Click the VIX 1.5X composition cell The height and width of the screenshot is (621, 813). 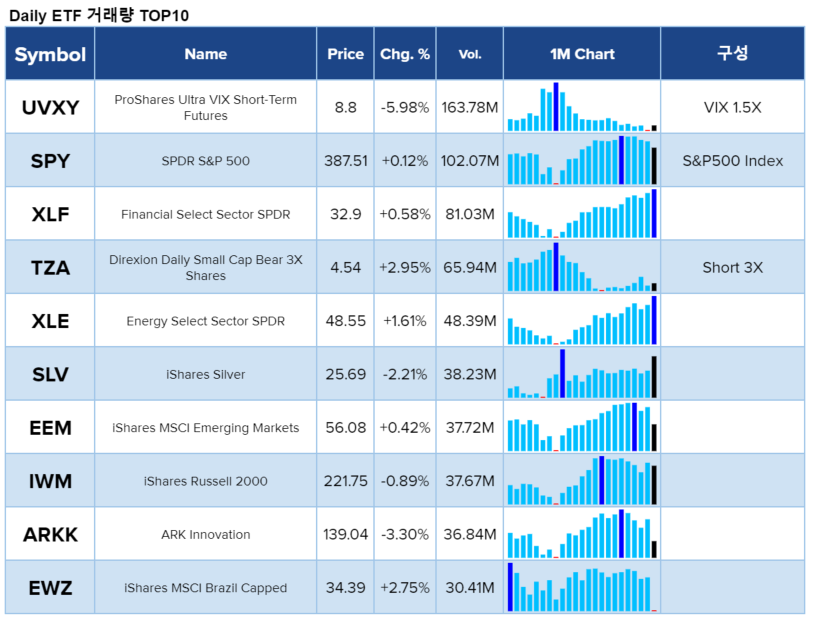733,107
